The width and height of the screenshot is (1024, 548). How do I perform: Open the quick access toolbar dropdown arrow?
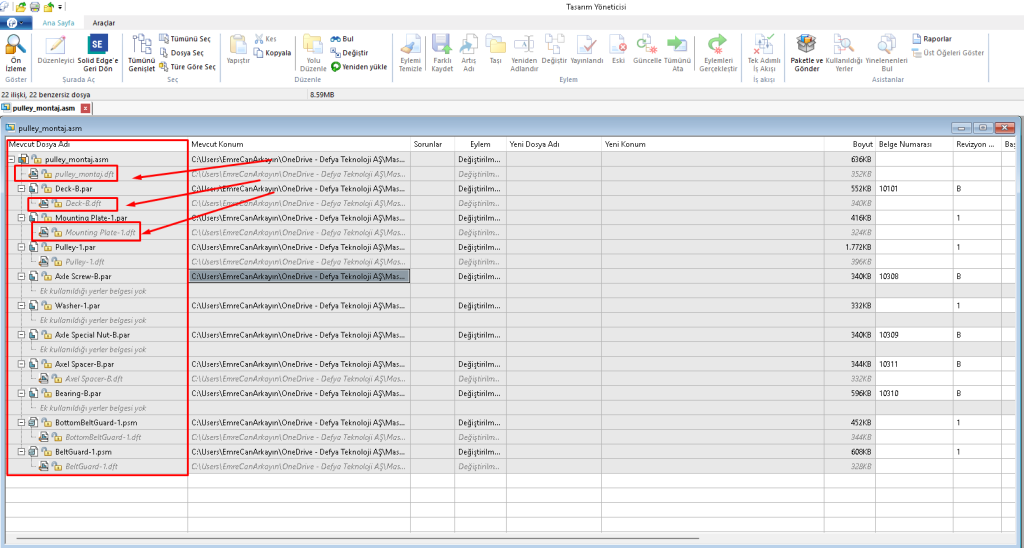(x=60, y=7)
